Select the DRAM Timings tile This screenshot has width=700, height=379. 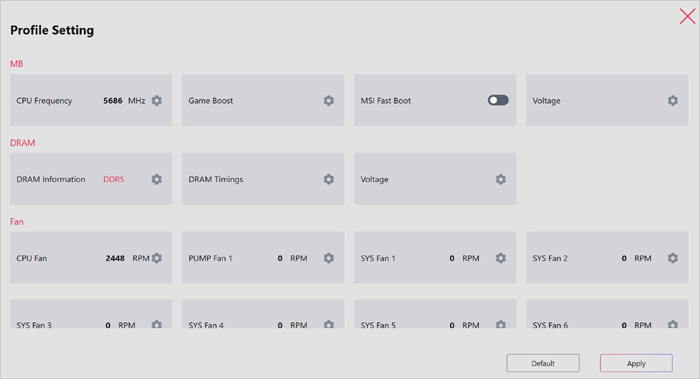pos(263,179)
